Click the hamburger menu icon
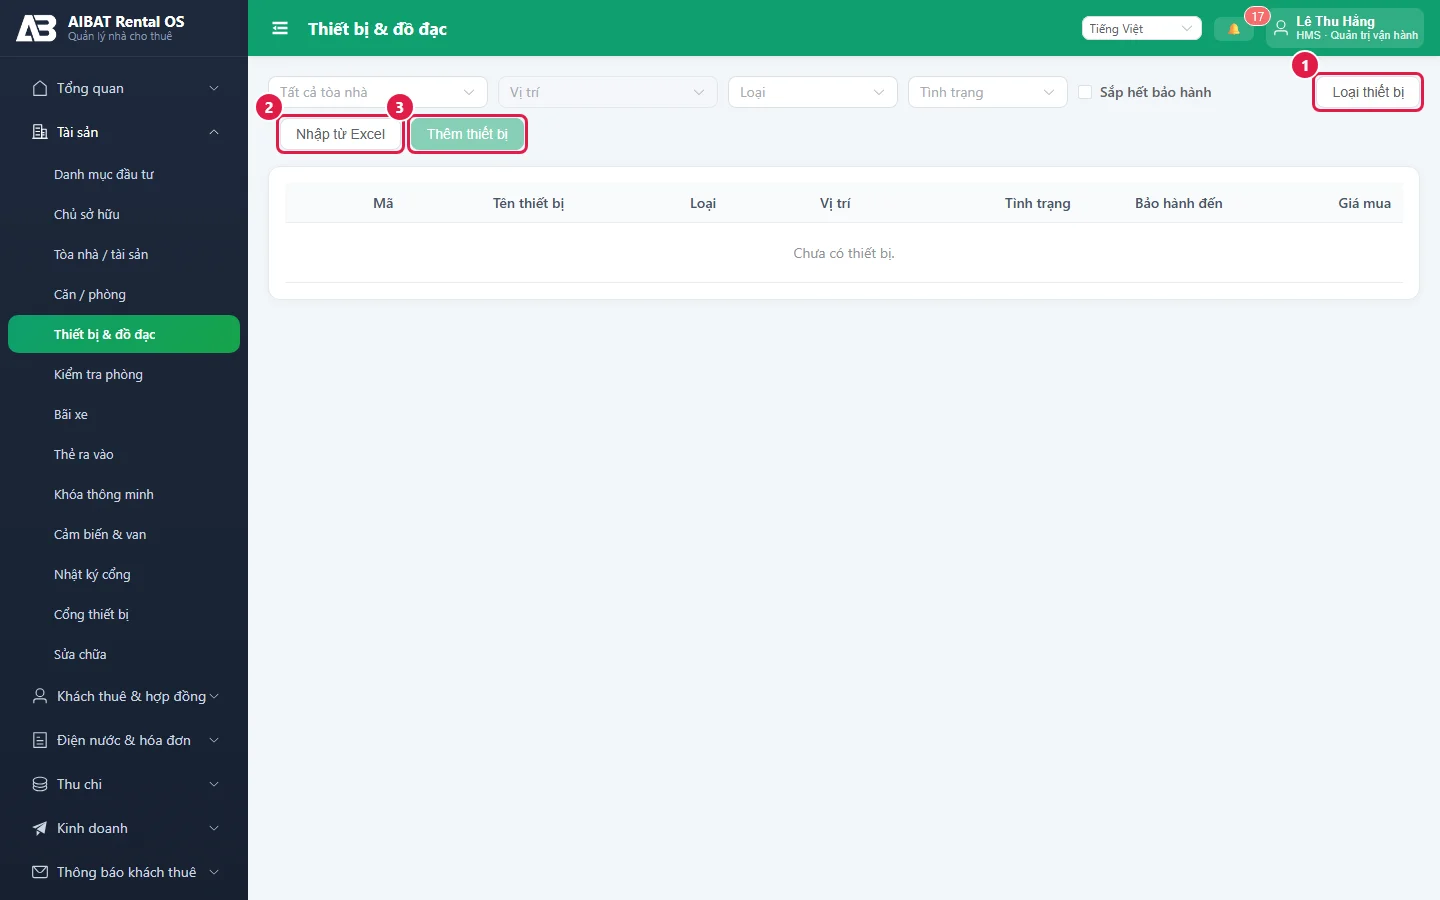 click(280, 28)
